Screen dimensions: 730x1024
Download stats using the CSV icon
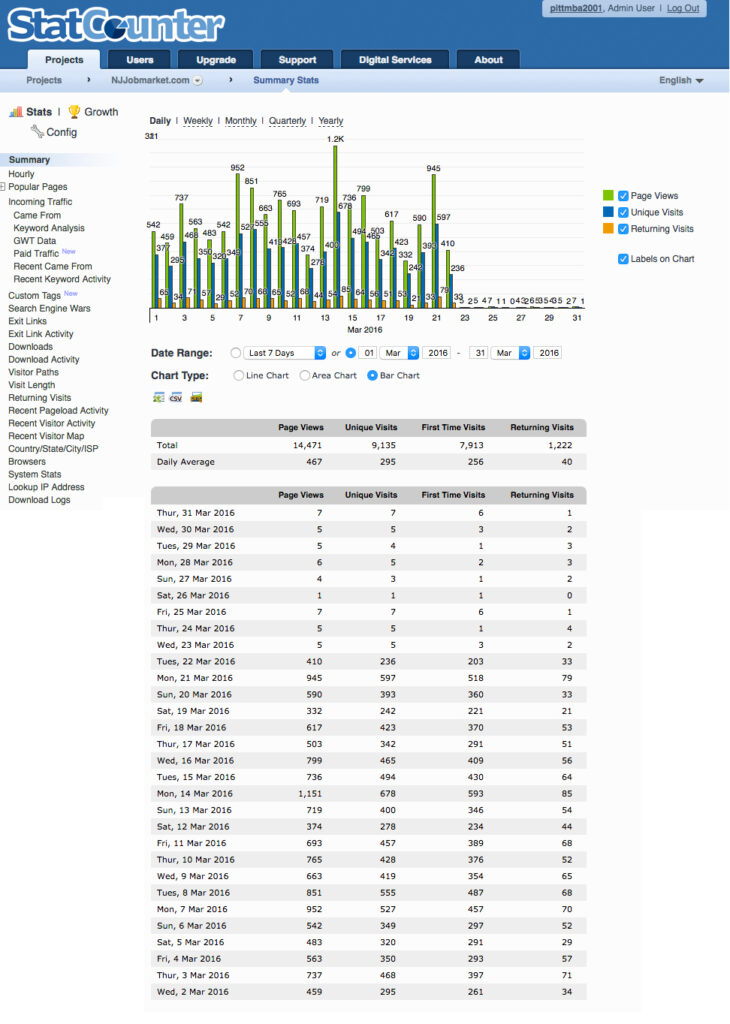tap(176, 397)
